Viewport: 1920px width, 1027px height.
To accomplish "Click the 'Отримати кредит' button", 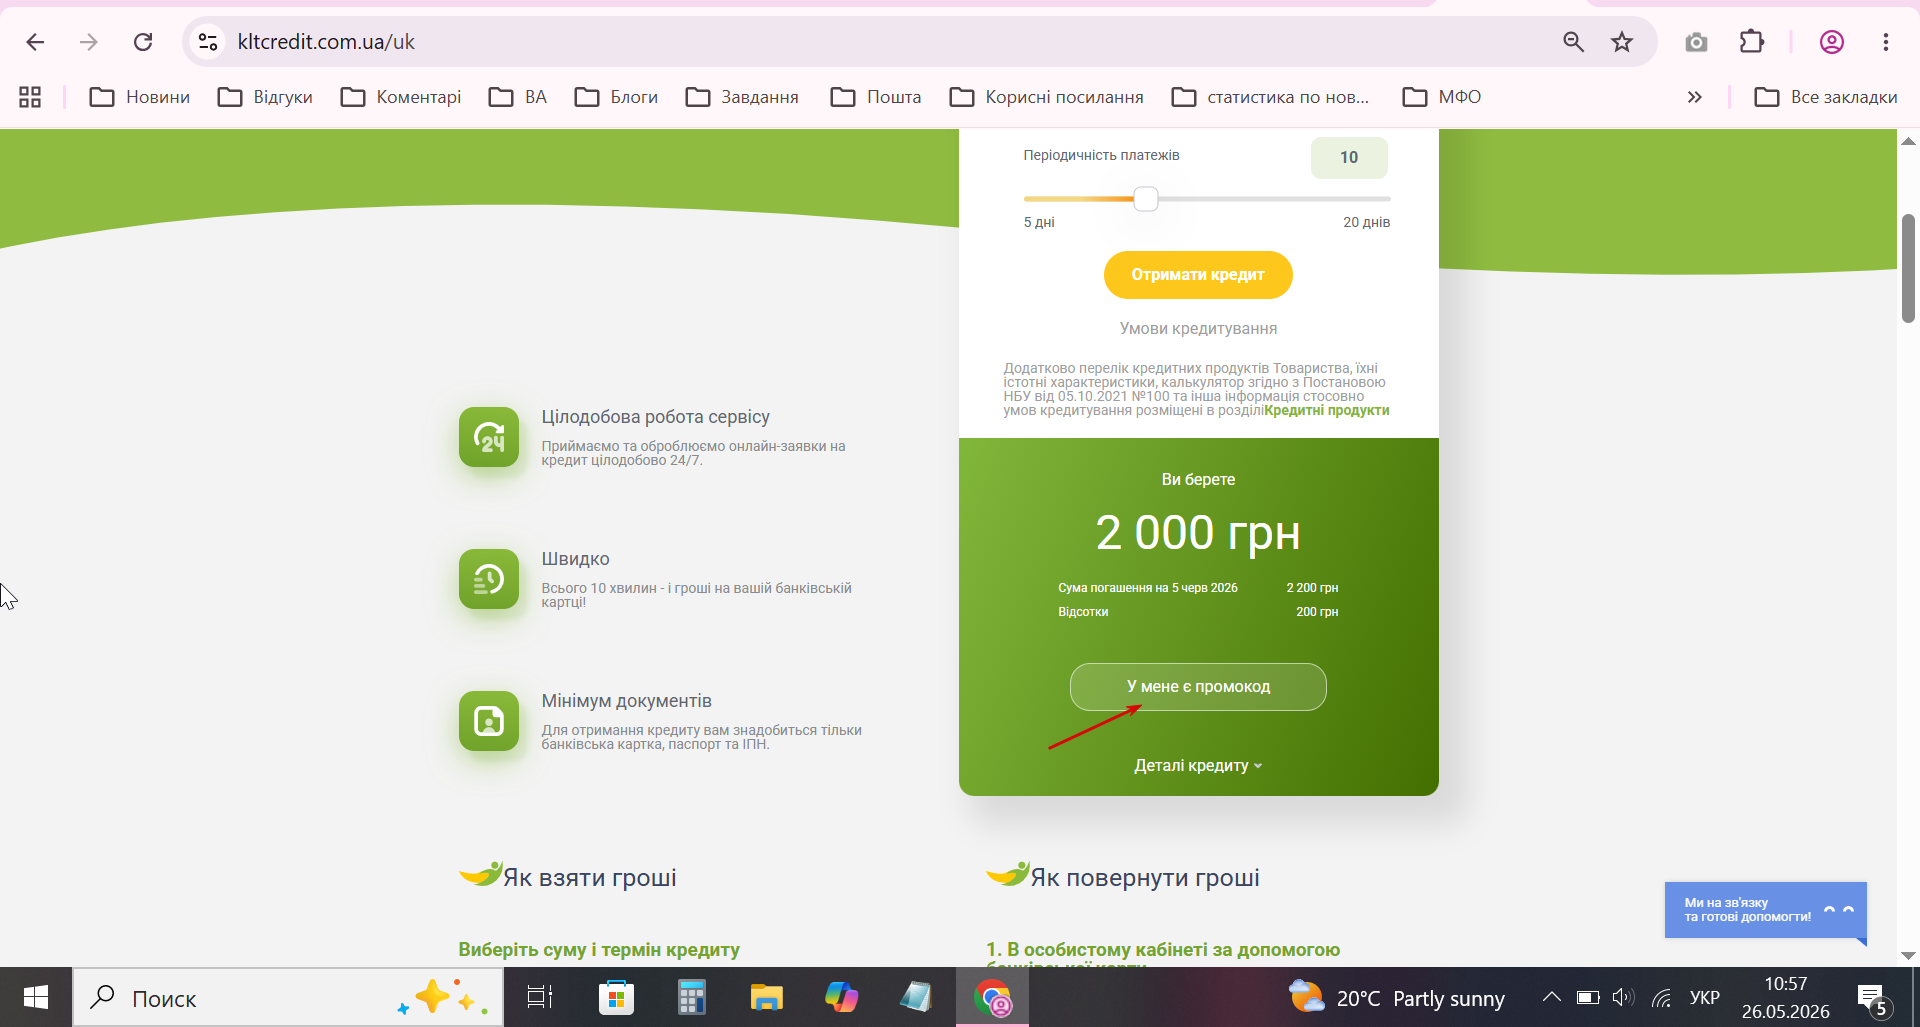I will [1198, 275].
